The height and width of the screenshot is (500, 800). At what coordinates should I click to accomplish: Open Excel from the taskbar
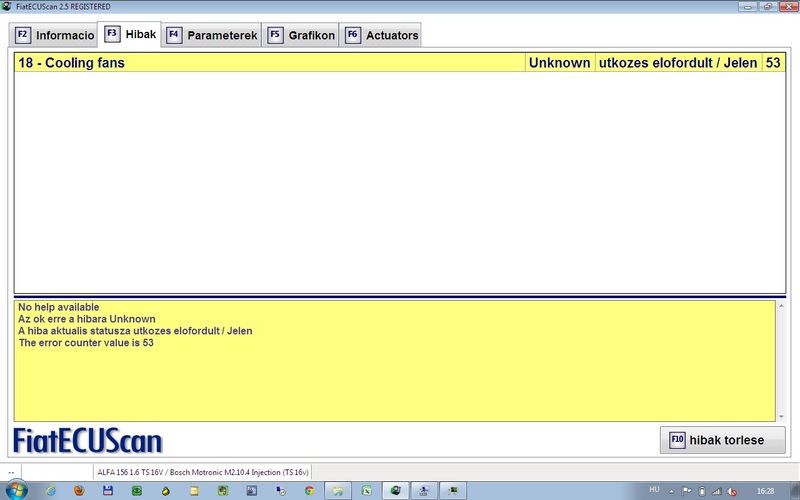368,490
